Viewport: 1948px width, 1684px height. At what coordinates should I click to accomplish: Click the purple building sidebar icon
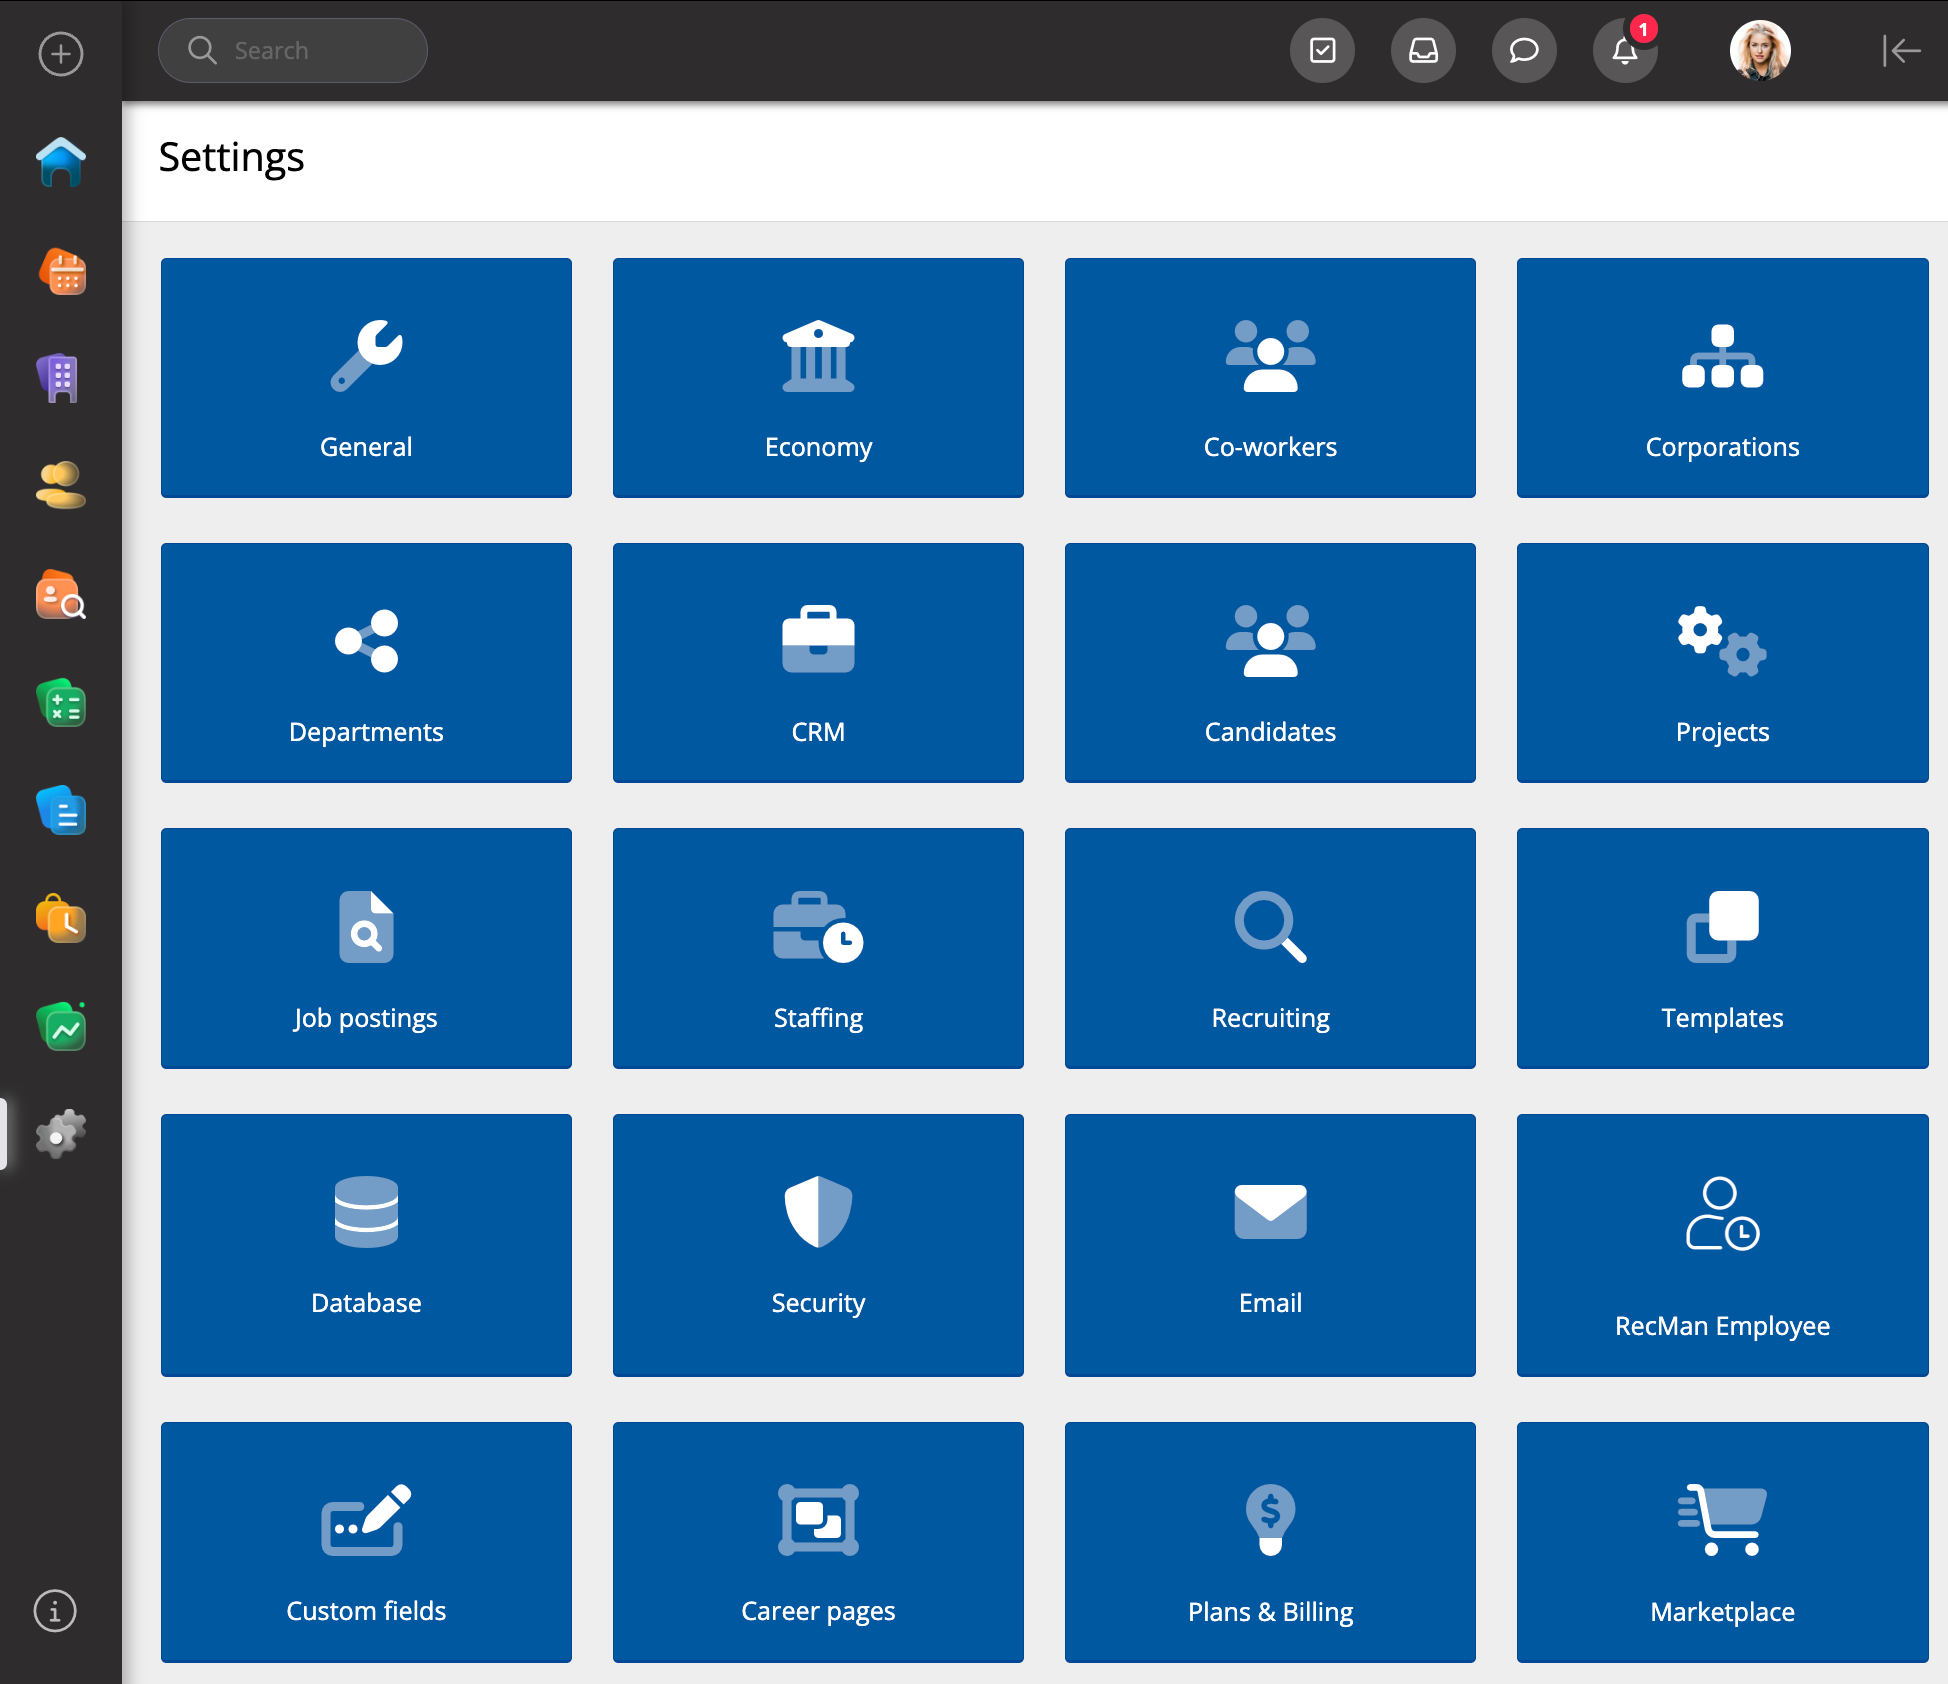pyautogui.click(x=61, y=378)
